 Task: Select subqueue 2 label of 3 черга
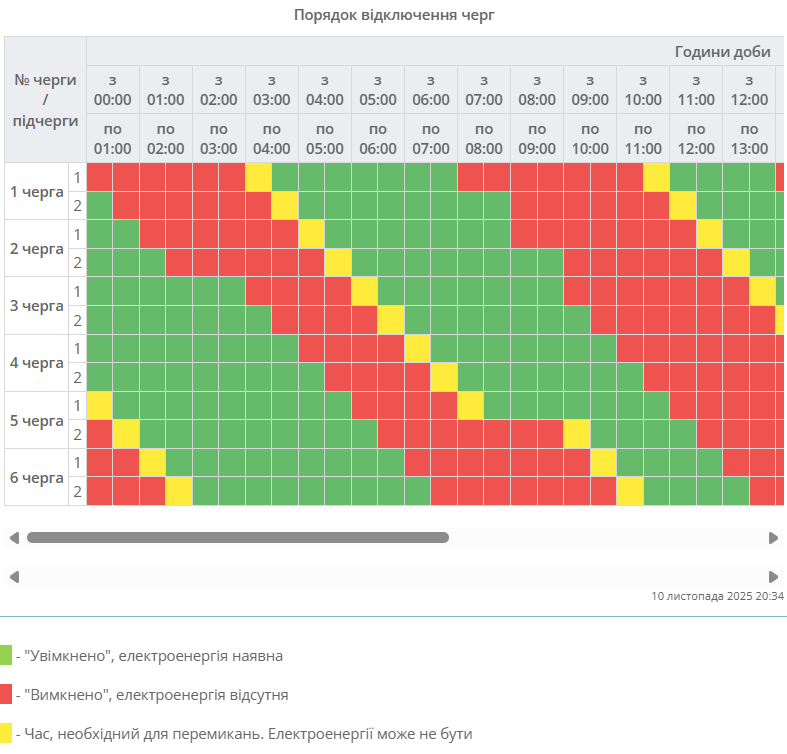(x=77, y=320)
